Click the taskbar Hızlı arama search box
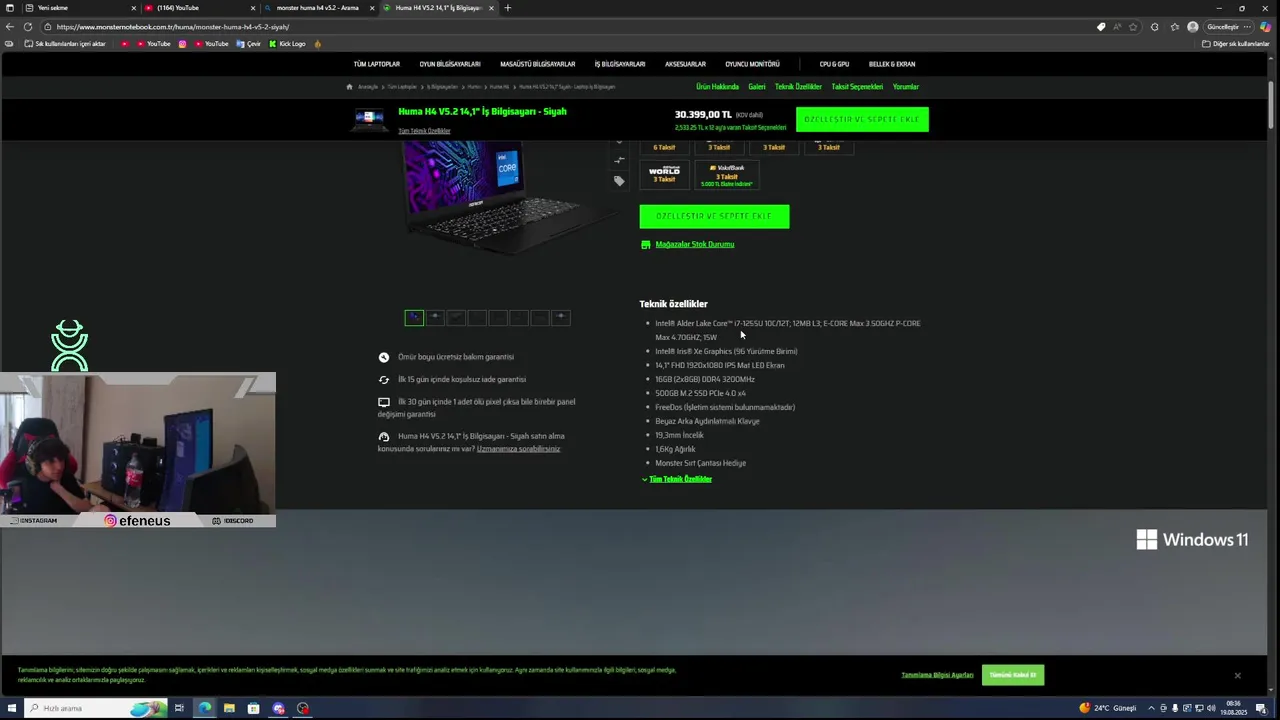 [x=93, y=708]
